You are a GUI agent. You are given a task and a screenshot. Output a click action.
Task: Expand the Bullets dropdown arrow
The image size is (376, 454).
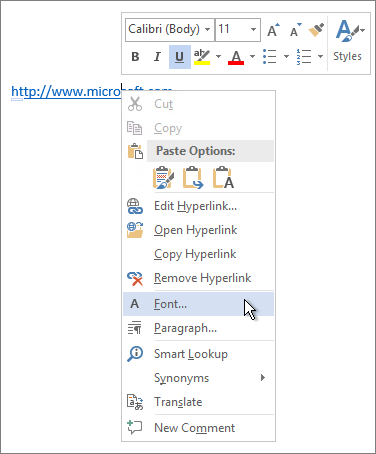(x=286, y=56)
